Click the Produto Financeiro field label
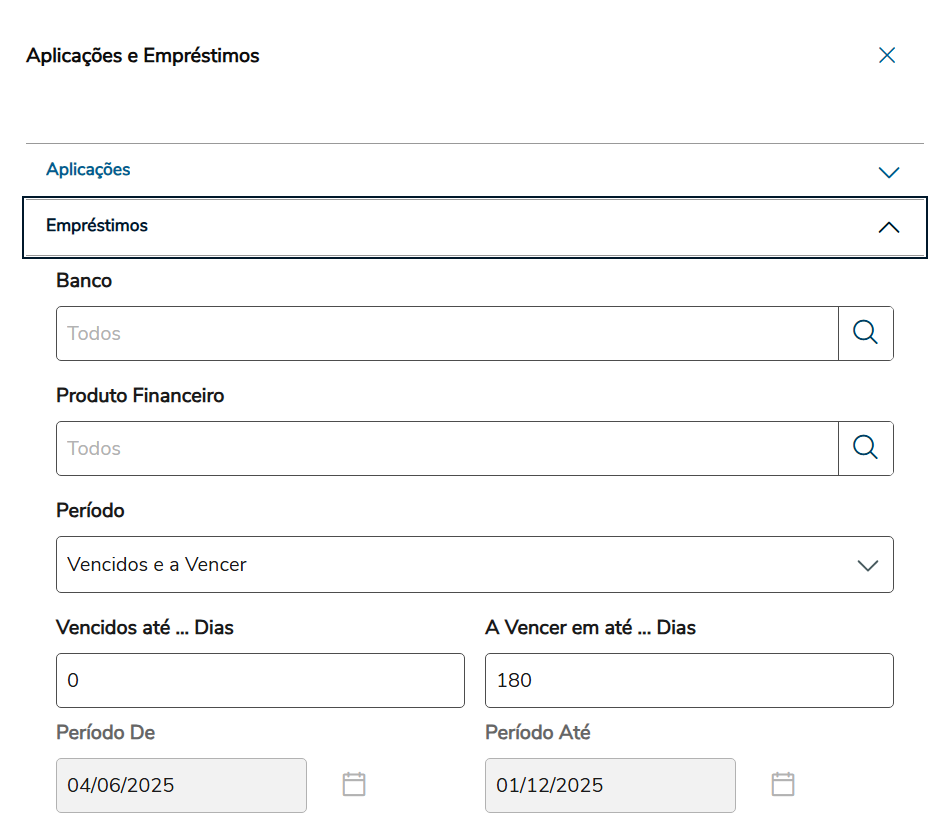The height and width of the screenshot is (832, 951). pyautogui.click(x=140, y=396)
